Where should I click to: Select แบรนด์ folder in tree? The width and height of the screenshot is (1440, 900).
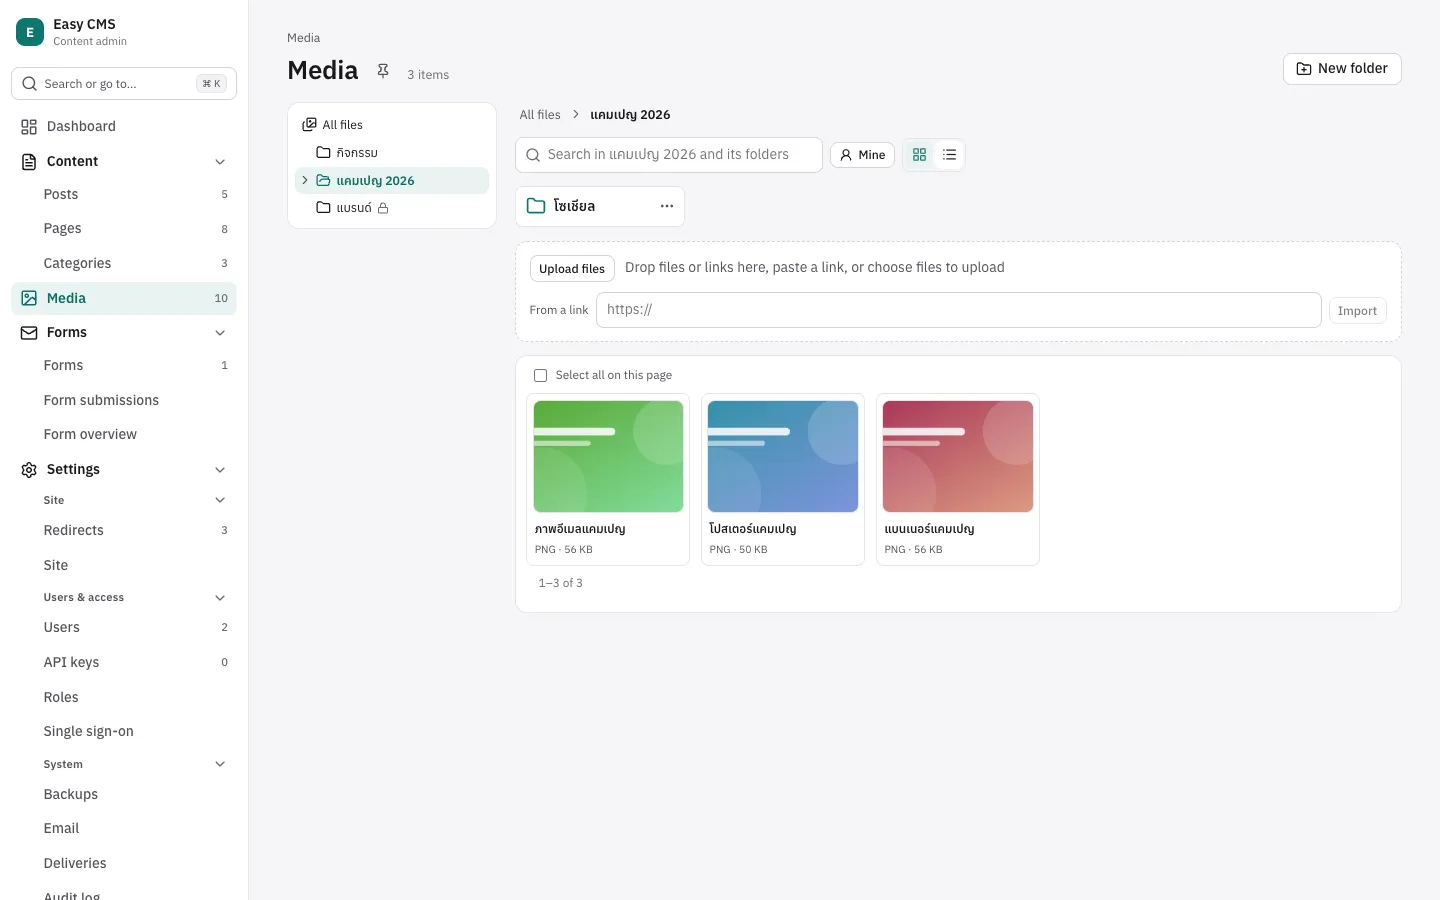point(392,208)
